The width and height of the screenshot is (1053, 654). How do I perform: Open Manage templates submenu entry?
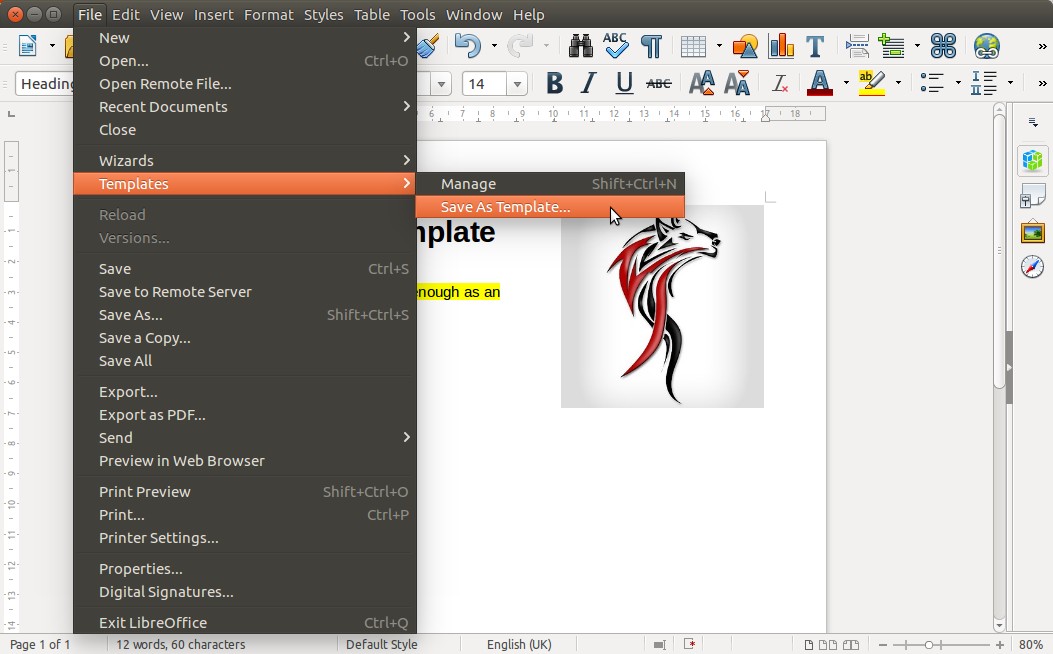tap(550, 184)
